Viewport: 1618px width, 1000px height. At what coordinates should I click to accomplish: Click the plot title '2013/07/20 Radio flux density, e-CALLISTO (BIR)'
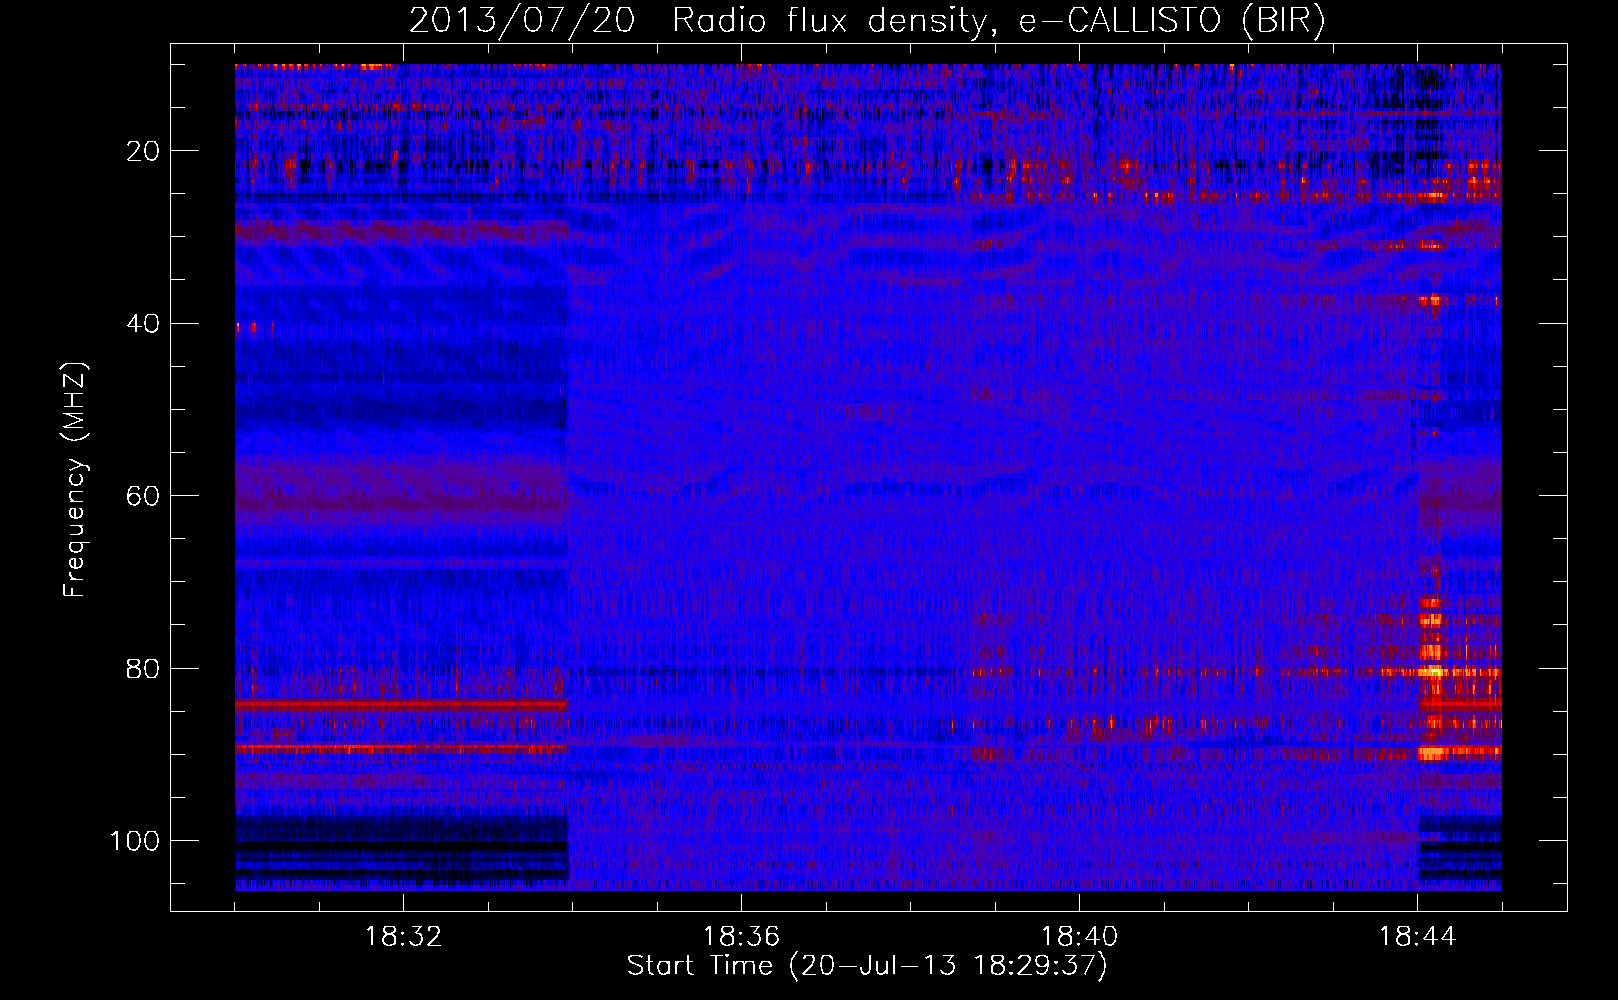click(867, 20)
